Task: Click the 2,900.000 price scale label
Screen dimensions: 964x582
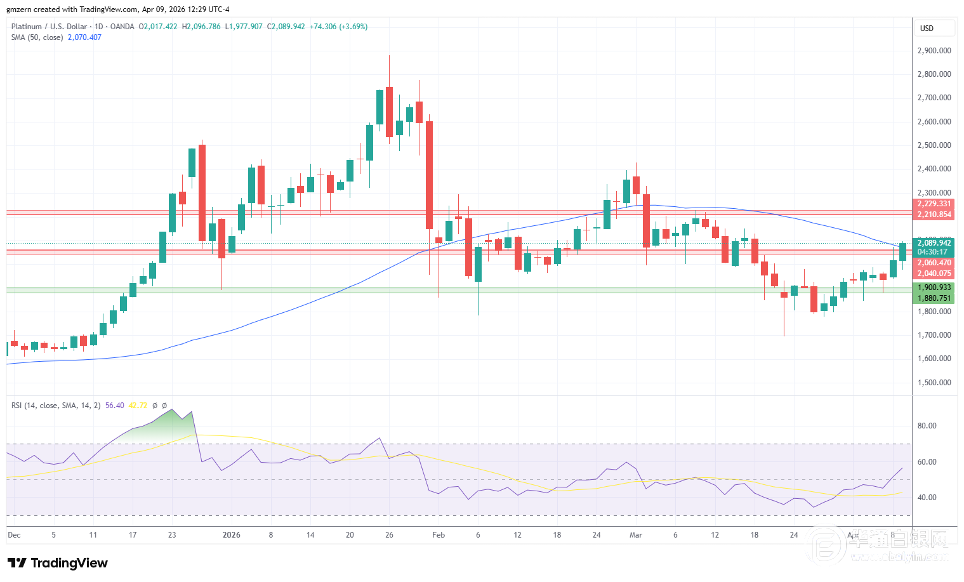Action: [932, 50]
